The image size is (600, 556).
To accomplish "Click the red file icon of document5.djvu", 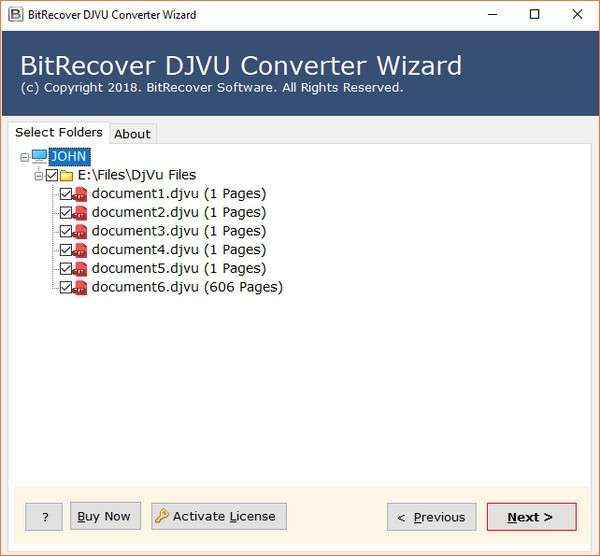I will point(80,269).
